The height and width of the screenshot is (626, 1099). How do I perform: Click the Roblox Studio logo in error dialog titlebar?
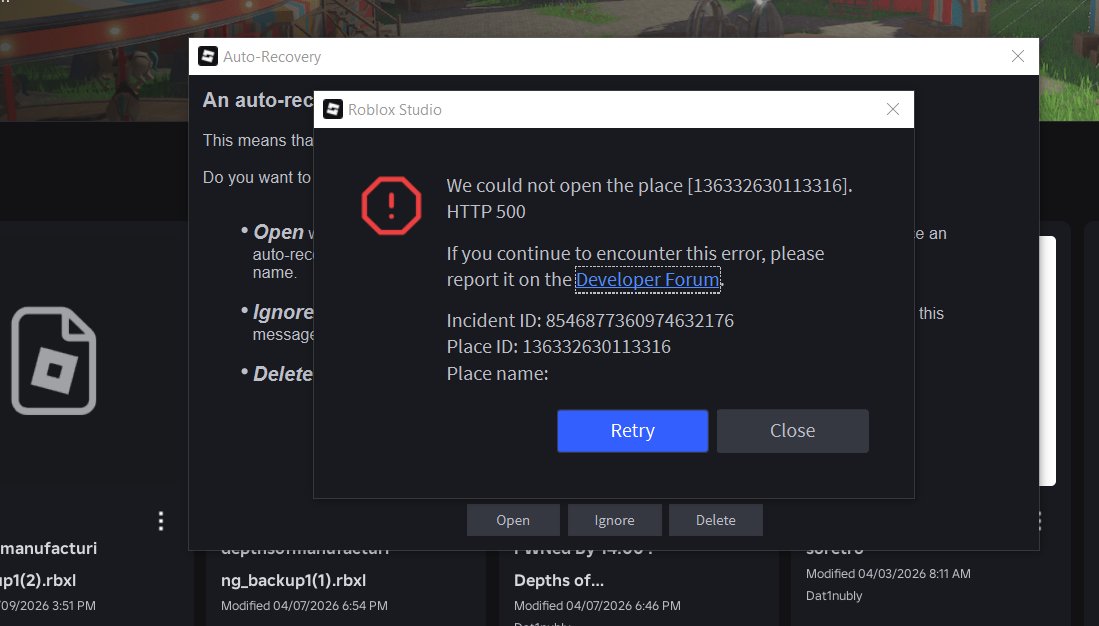click(332, 109)
